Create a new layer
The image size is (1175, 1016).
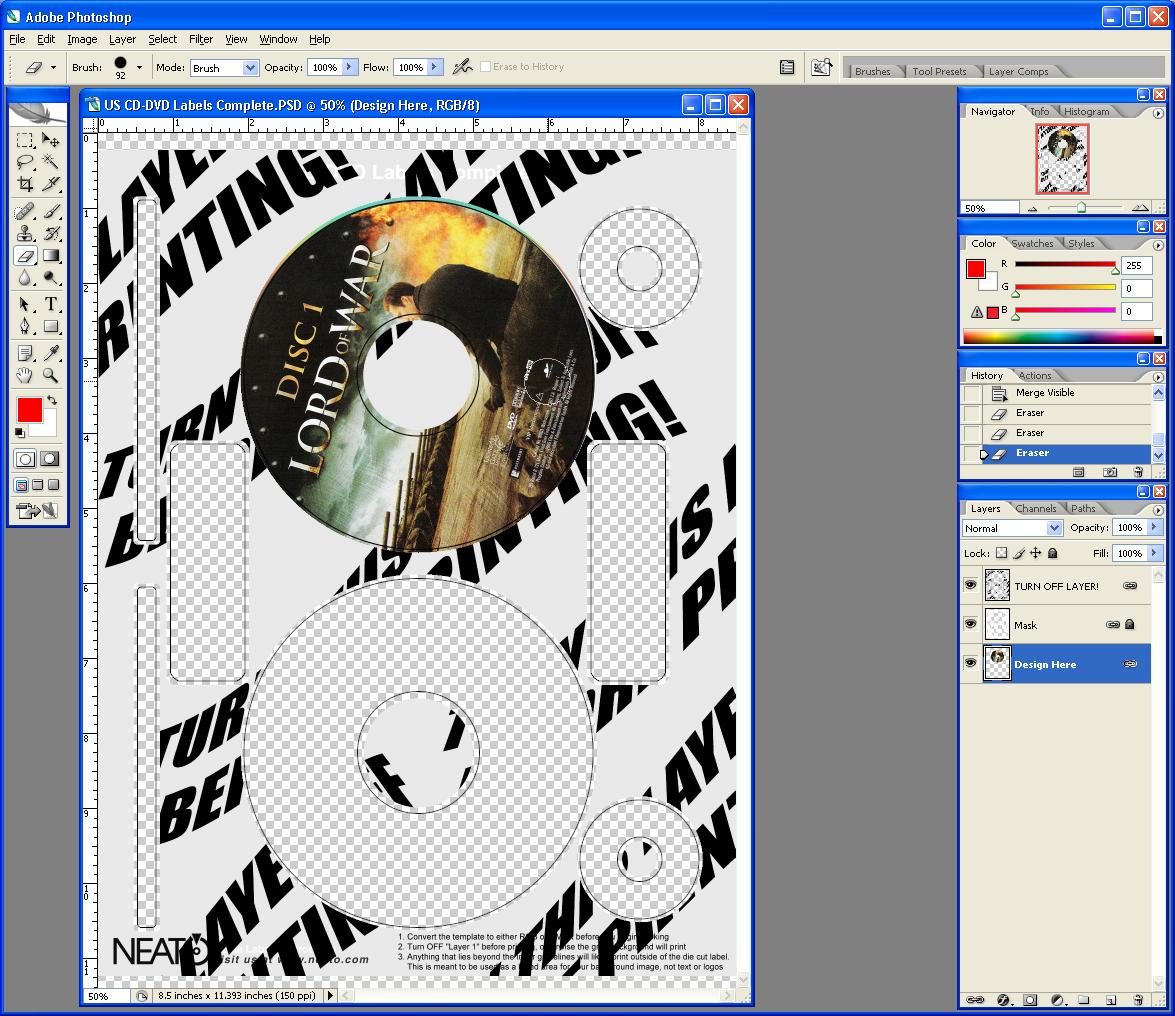tap(1111, 1000)
